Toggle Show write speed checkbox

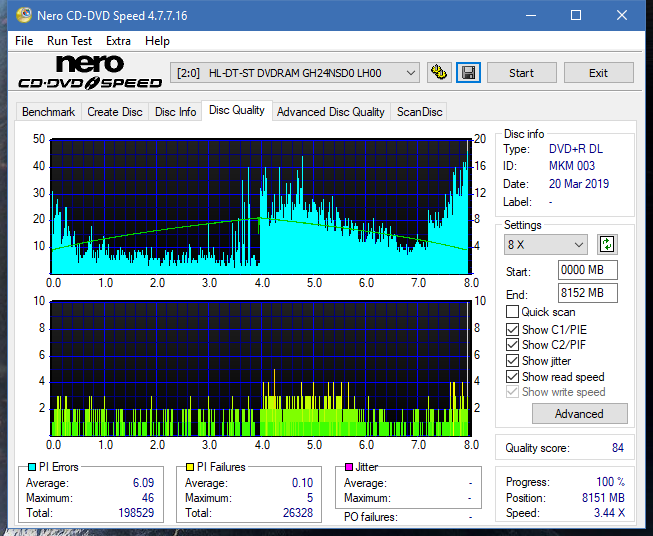[x=512, y=392]
